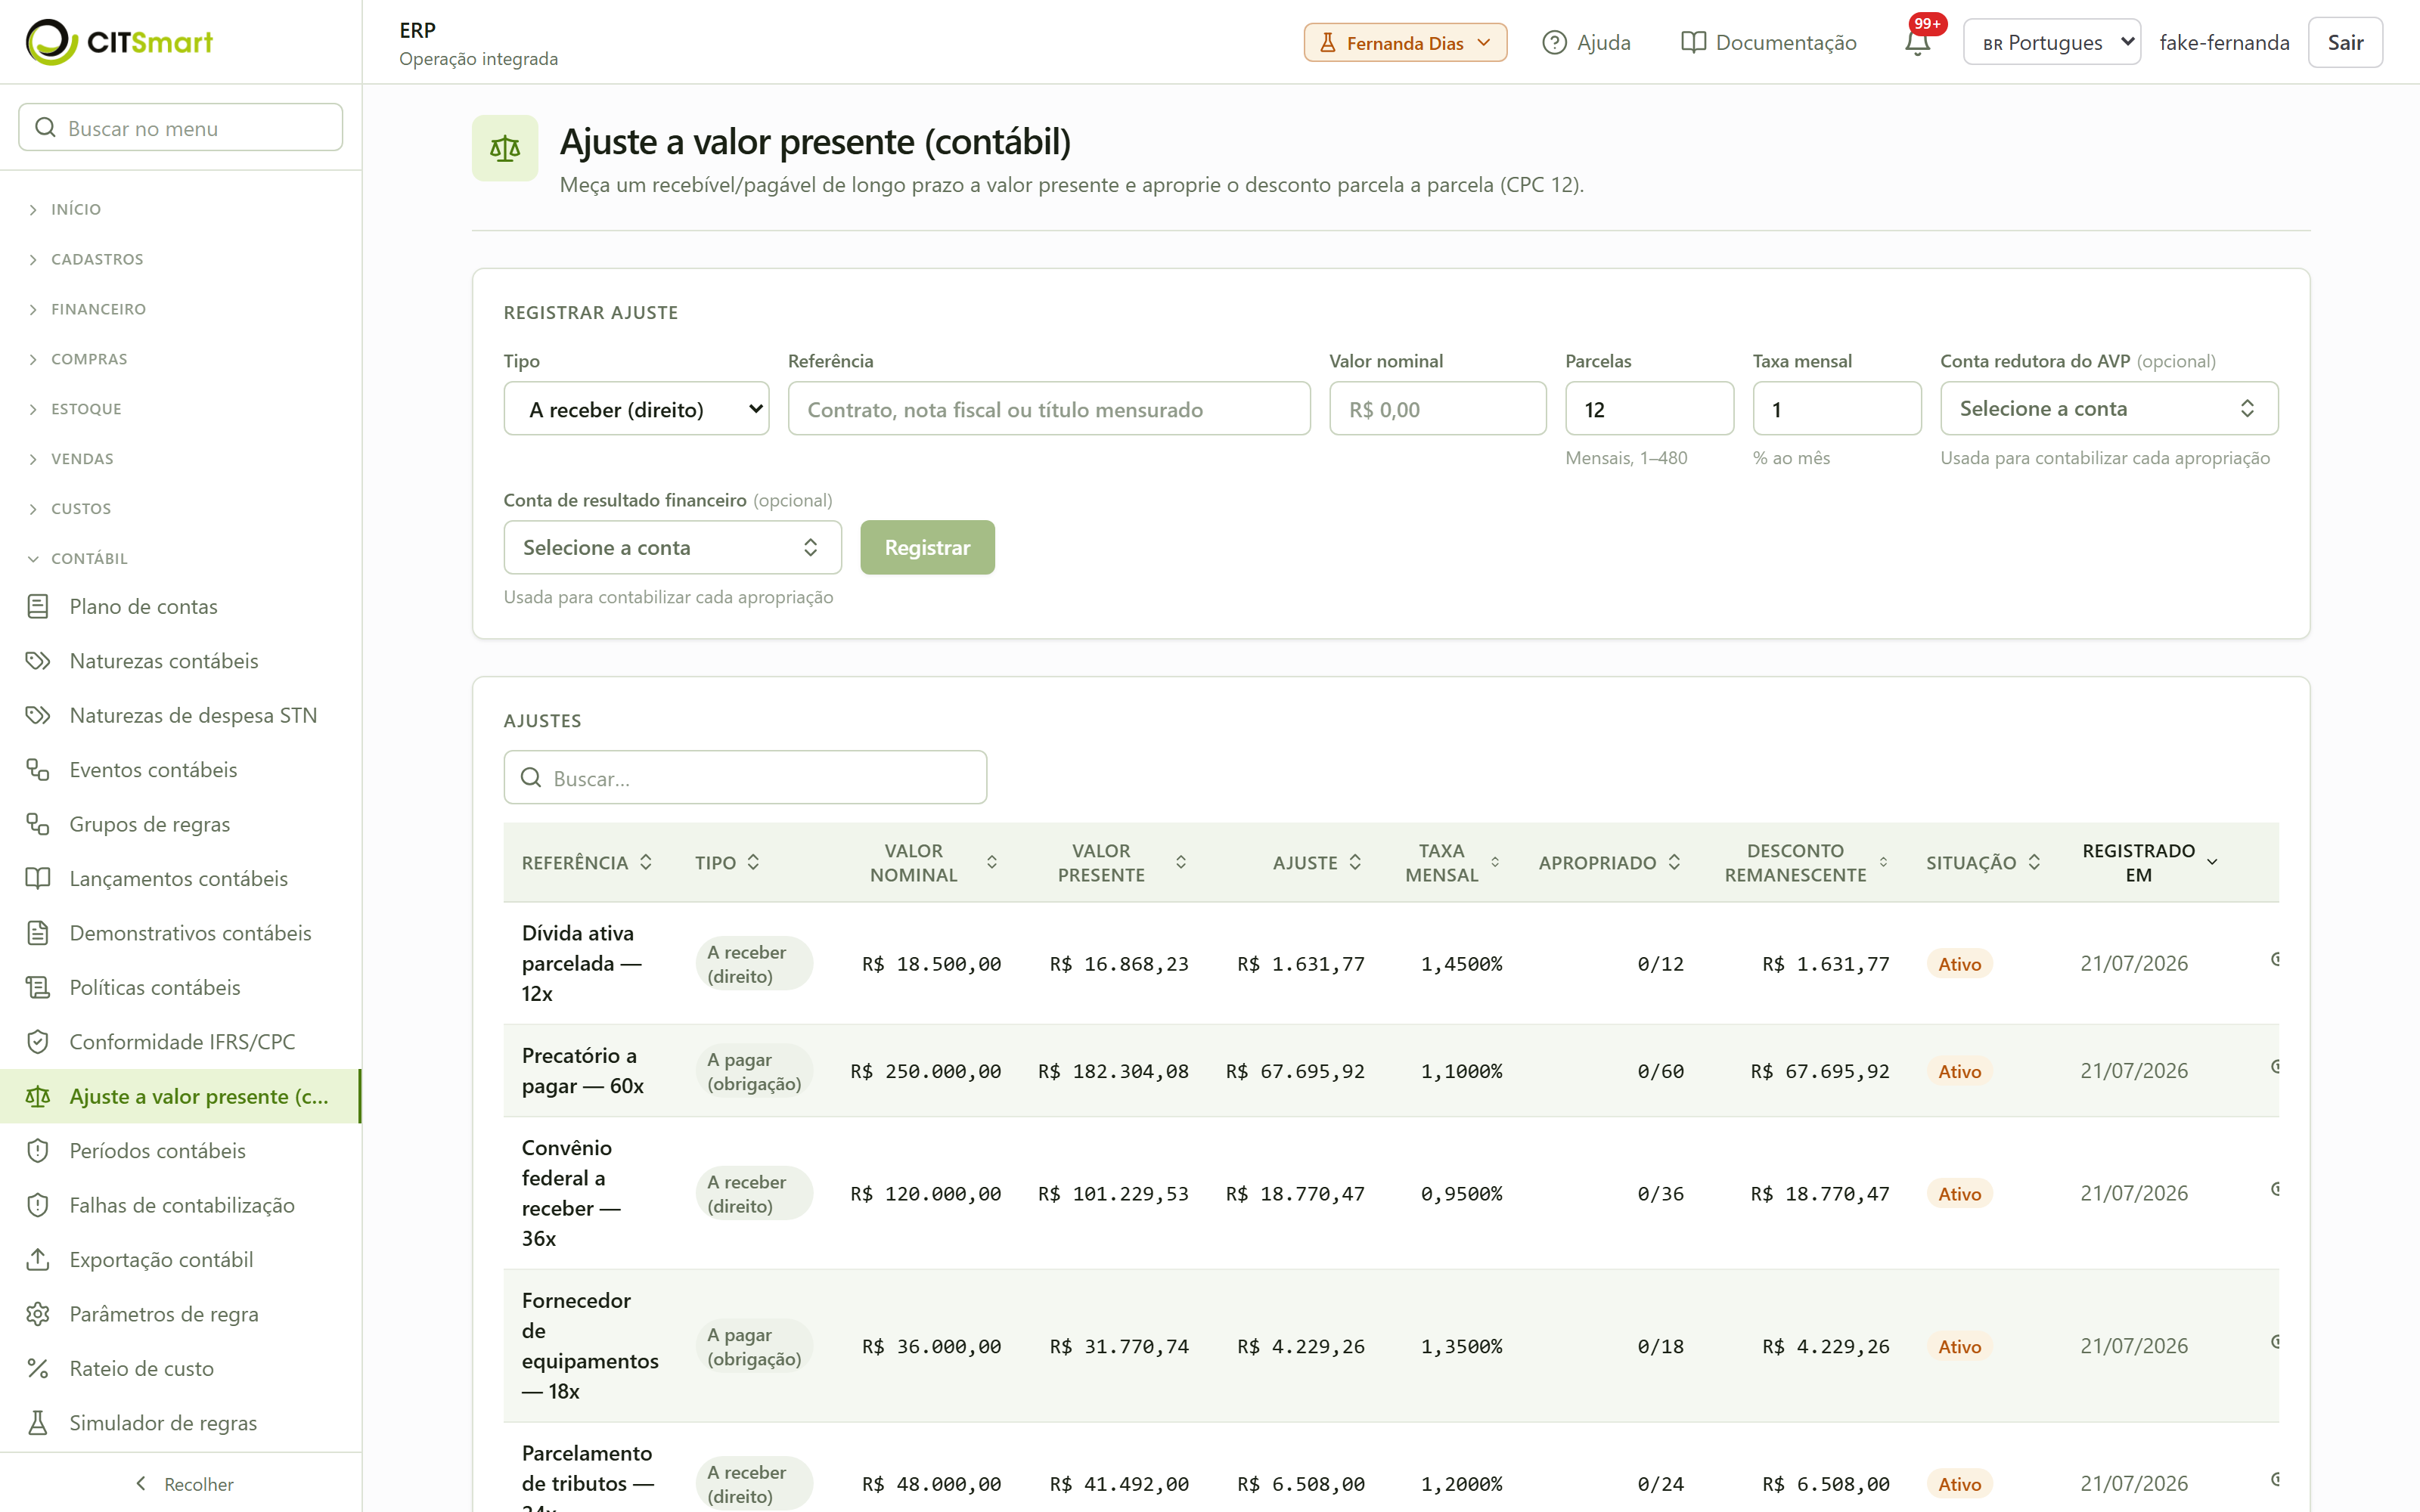The width and height of the screenshot is (2420, 1512).
Task: Collapse the CONTÁBIL menu section
Action: pos(180,558)
